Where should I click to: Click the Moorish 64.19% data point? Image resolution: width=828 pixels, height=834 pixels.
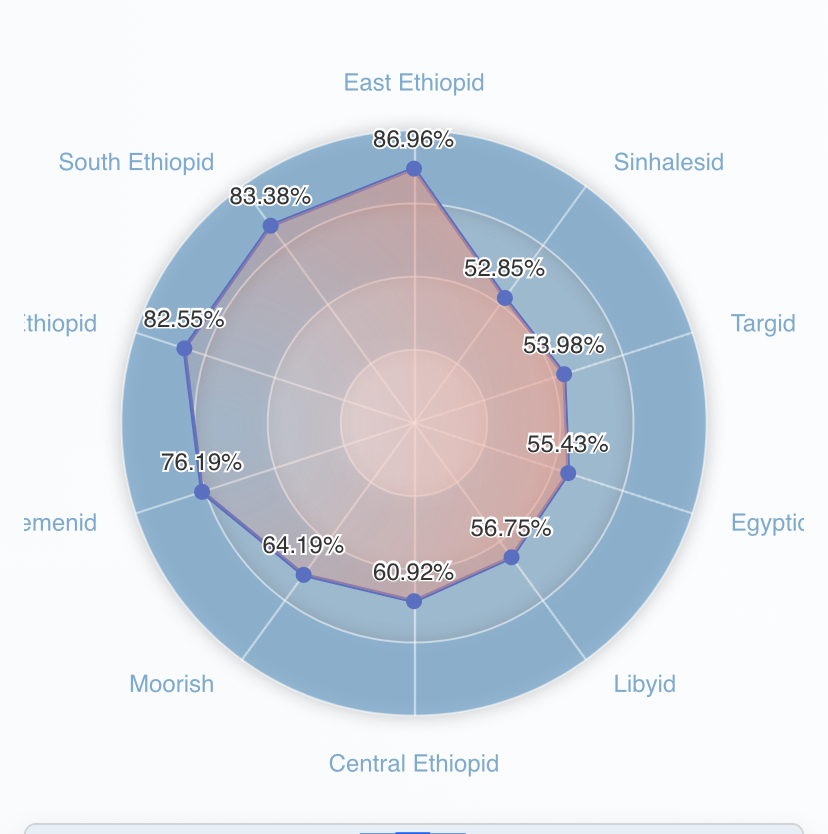pyautogui.click(x=303, y=574)
